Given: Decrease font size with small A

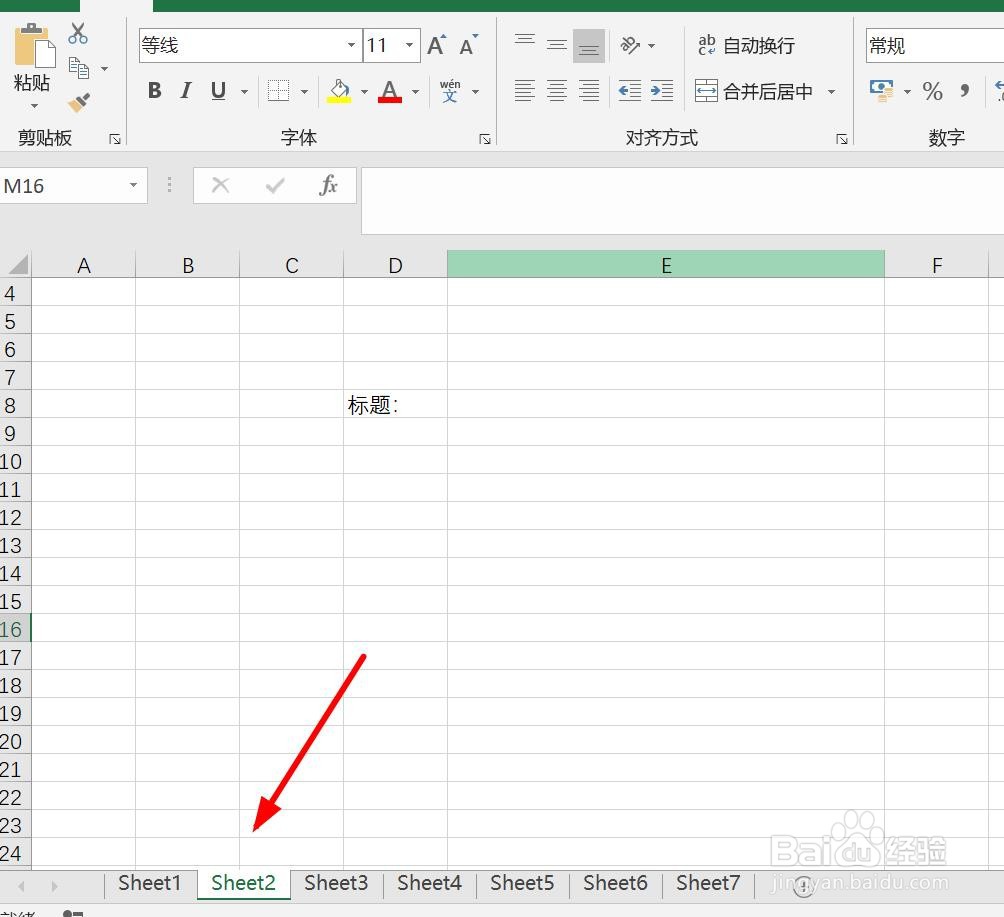Looking at the screenshot, I should 469,45.
